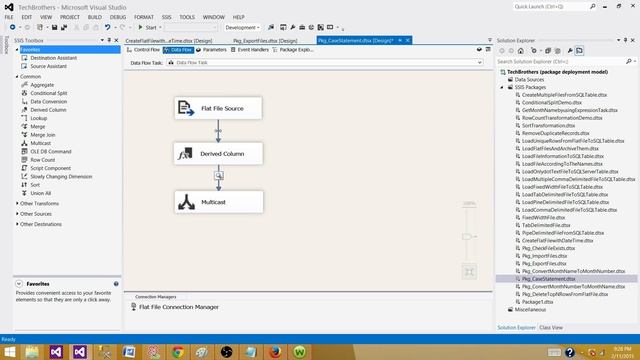Select the Lookup transform in the toolbox
This screenshot has width=640, height=360.
click(38, 118)
